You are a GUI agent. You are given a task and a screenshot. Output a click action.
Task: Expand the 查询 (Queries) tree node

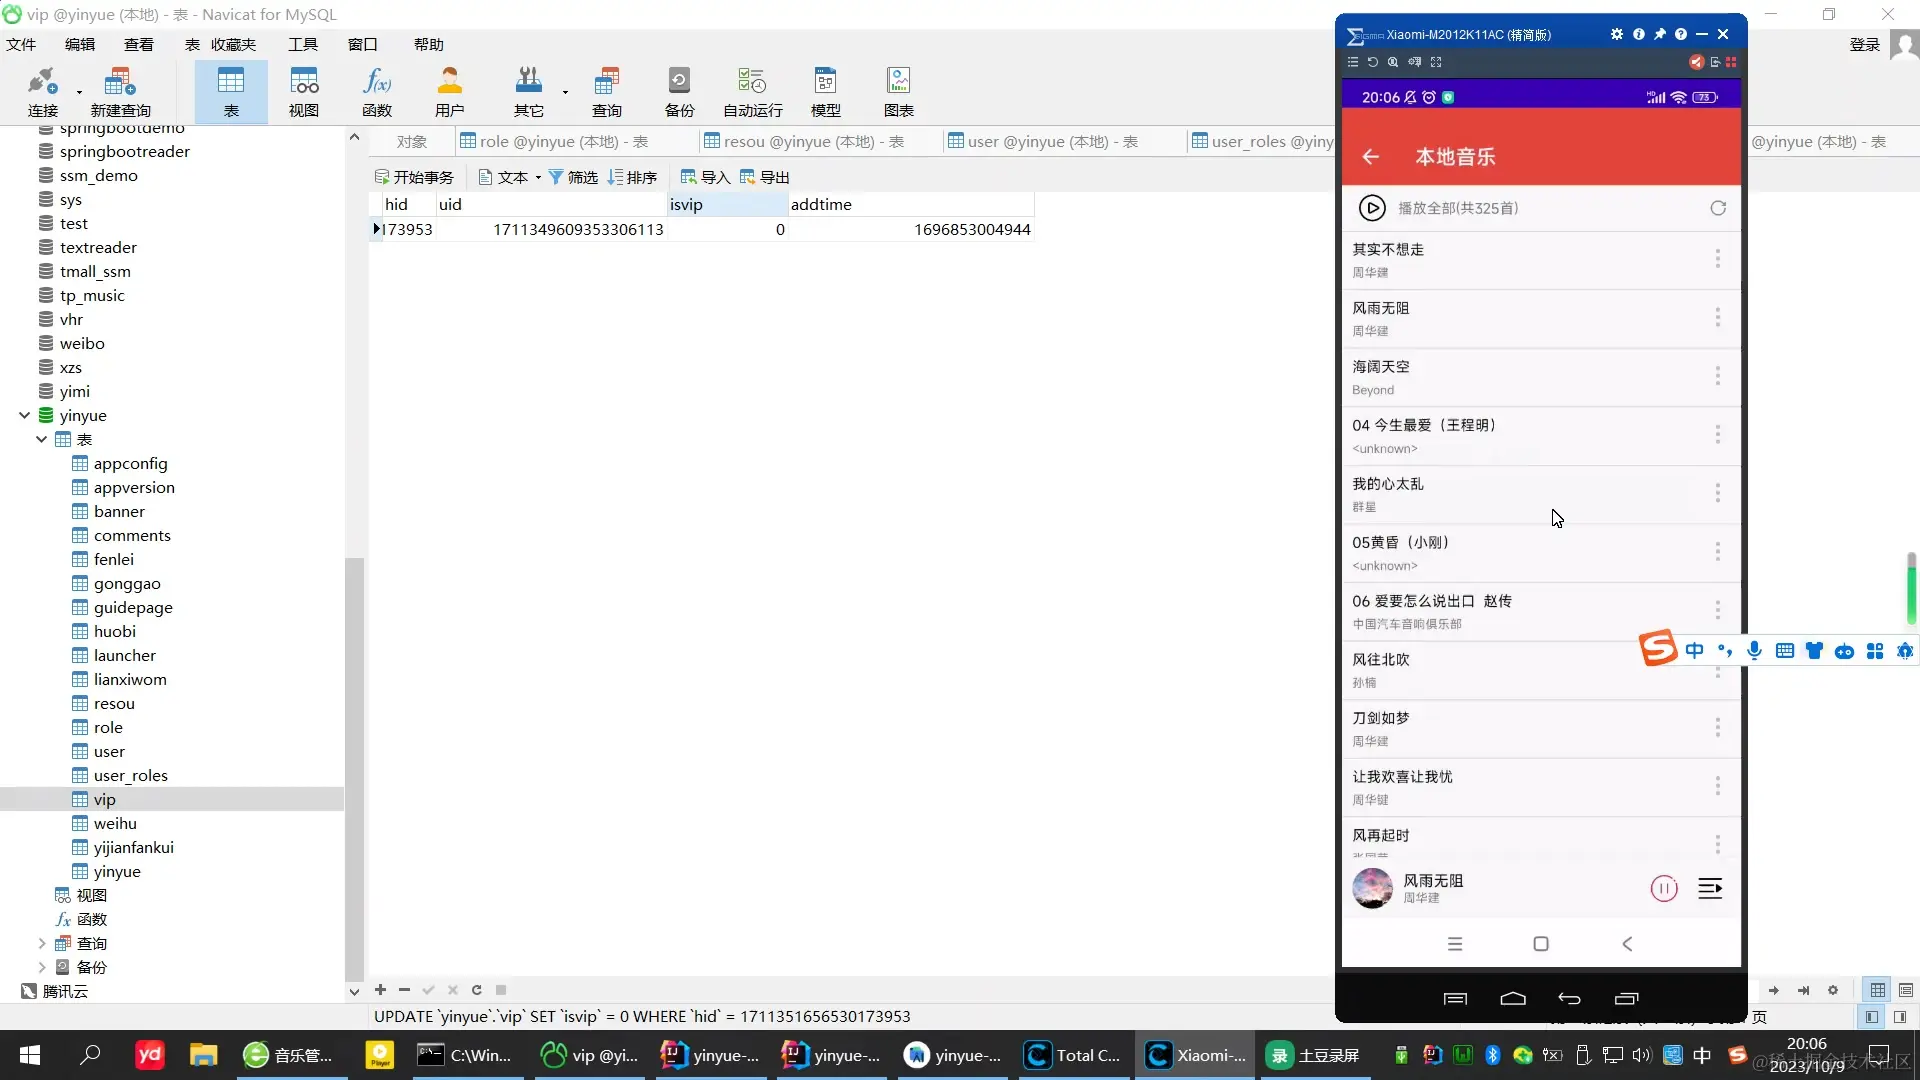41,943
